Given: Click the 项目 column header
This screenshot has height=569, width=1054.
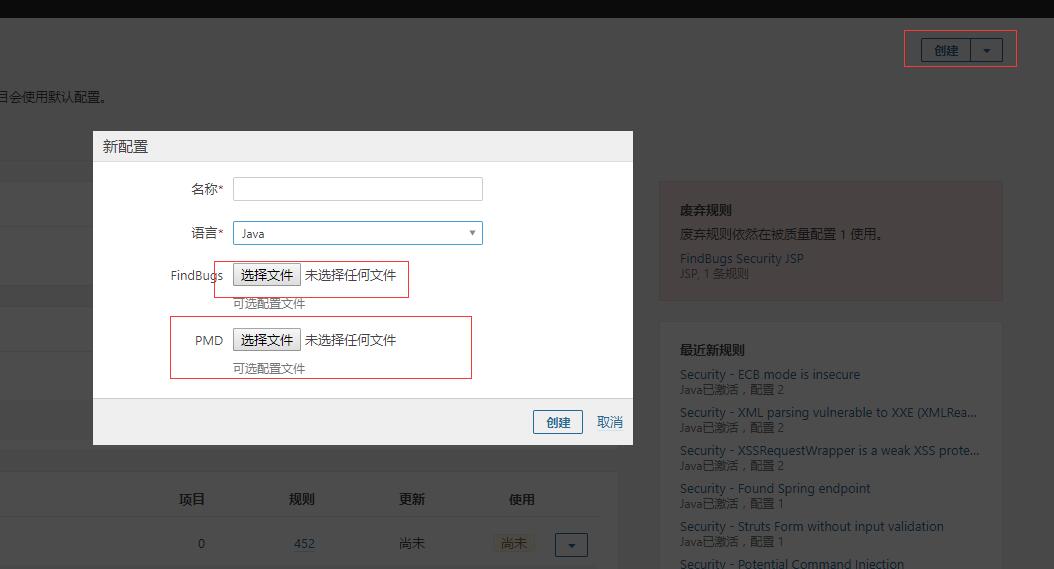Looking at the screenshot, I should coord(192,499).
